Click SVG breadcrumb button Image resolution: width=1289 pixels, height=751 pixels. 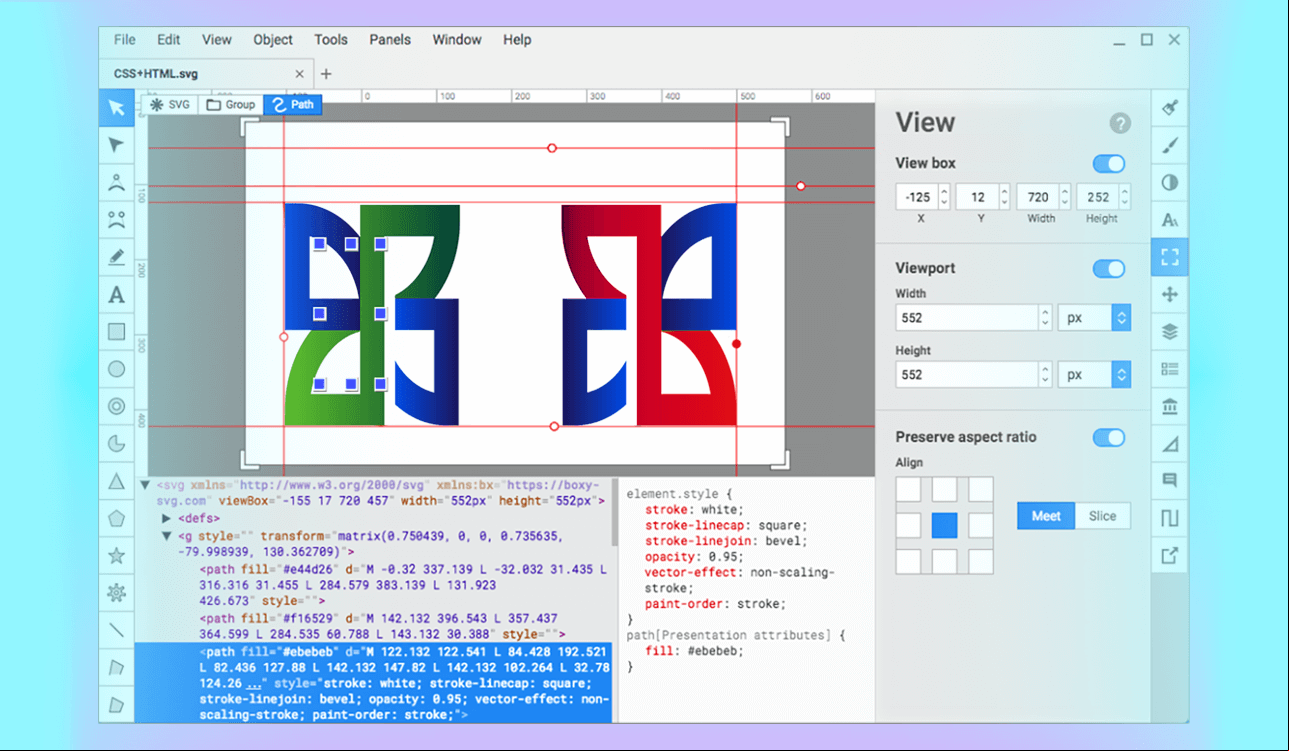(169, 104)
